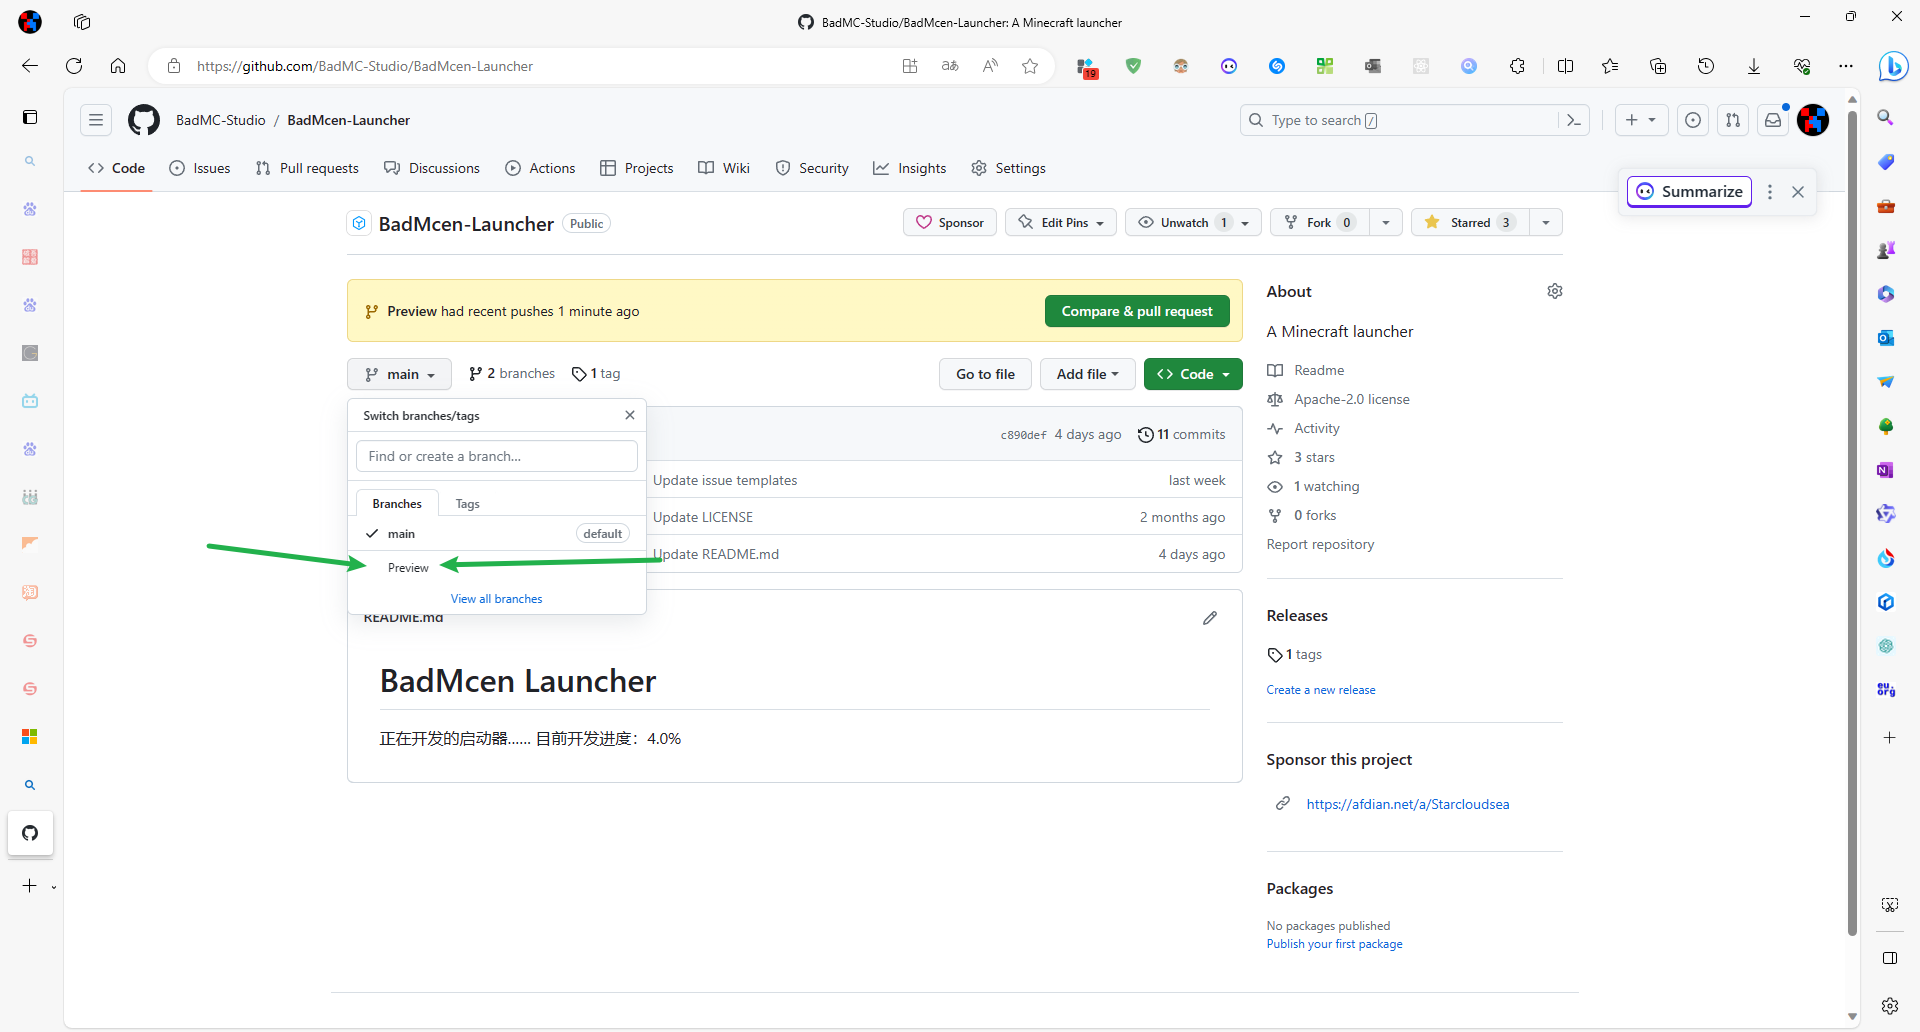1920x1032 pixels.
Task: Expand the main branch selector
Action: (x=400, y=374)
